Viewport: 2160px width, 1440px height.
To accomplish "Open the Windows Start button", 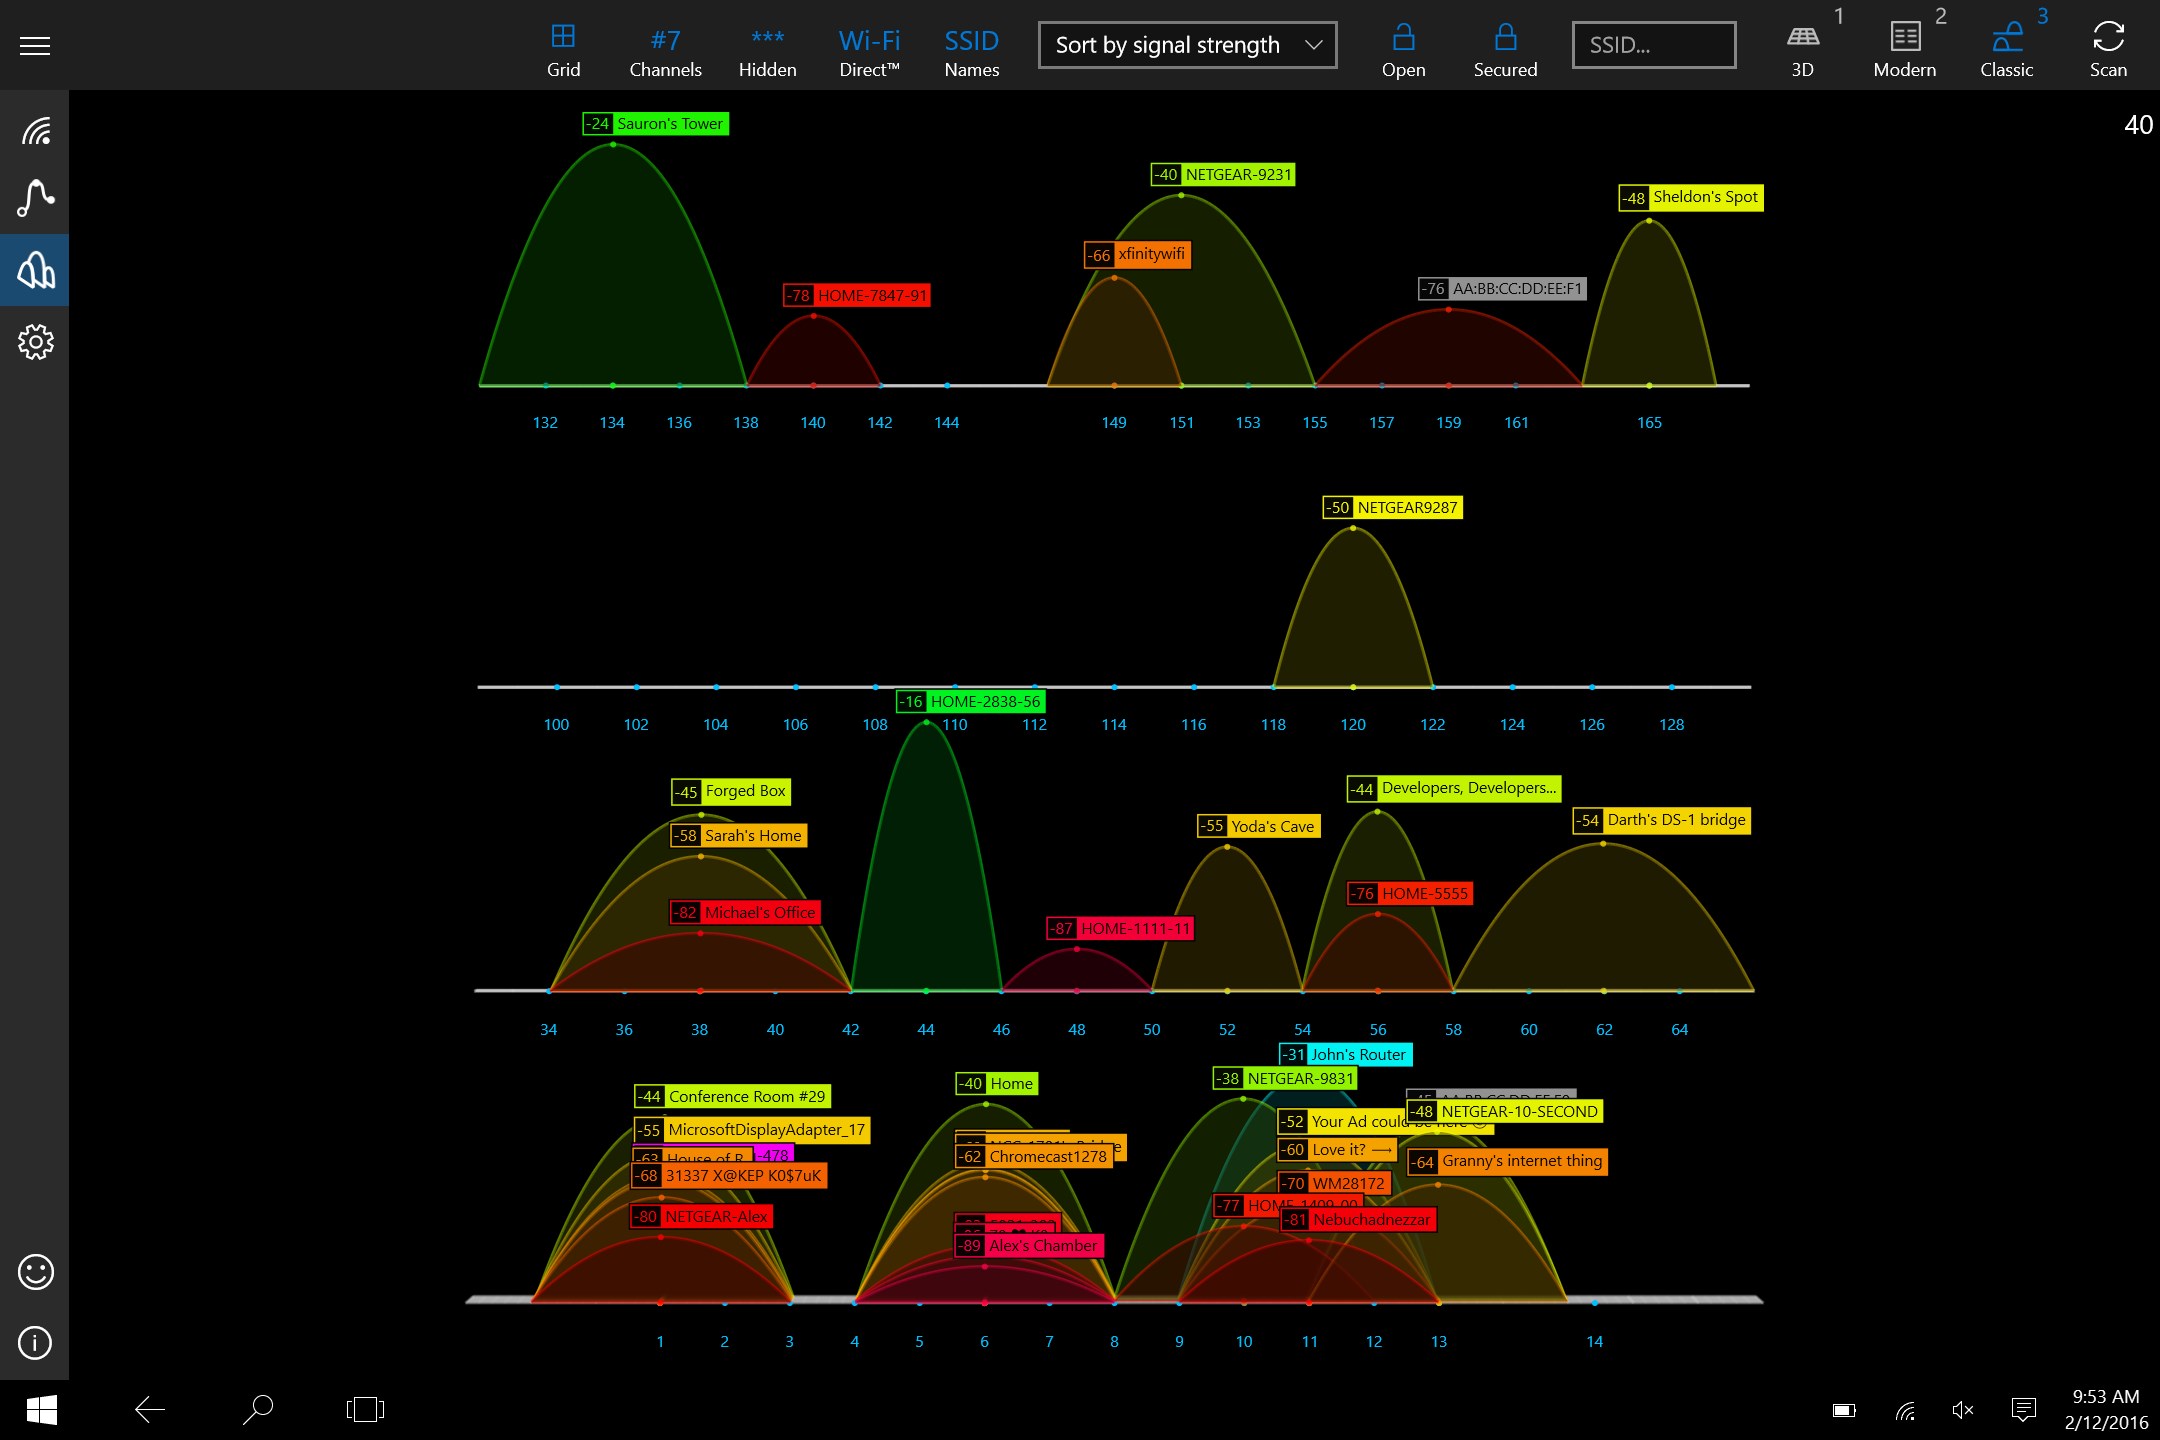I will tap(41, 1410).
